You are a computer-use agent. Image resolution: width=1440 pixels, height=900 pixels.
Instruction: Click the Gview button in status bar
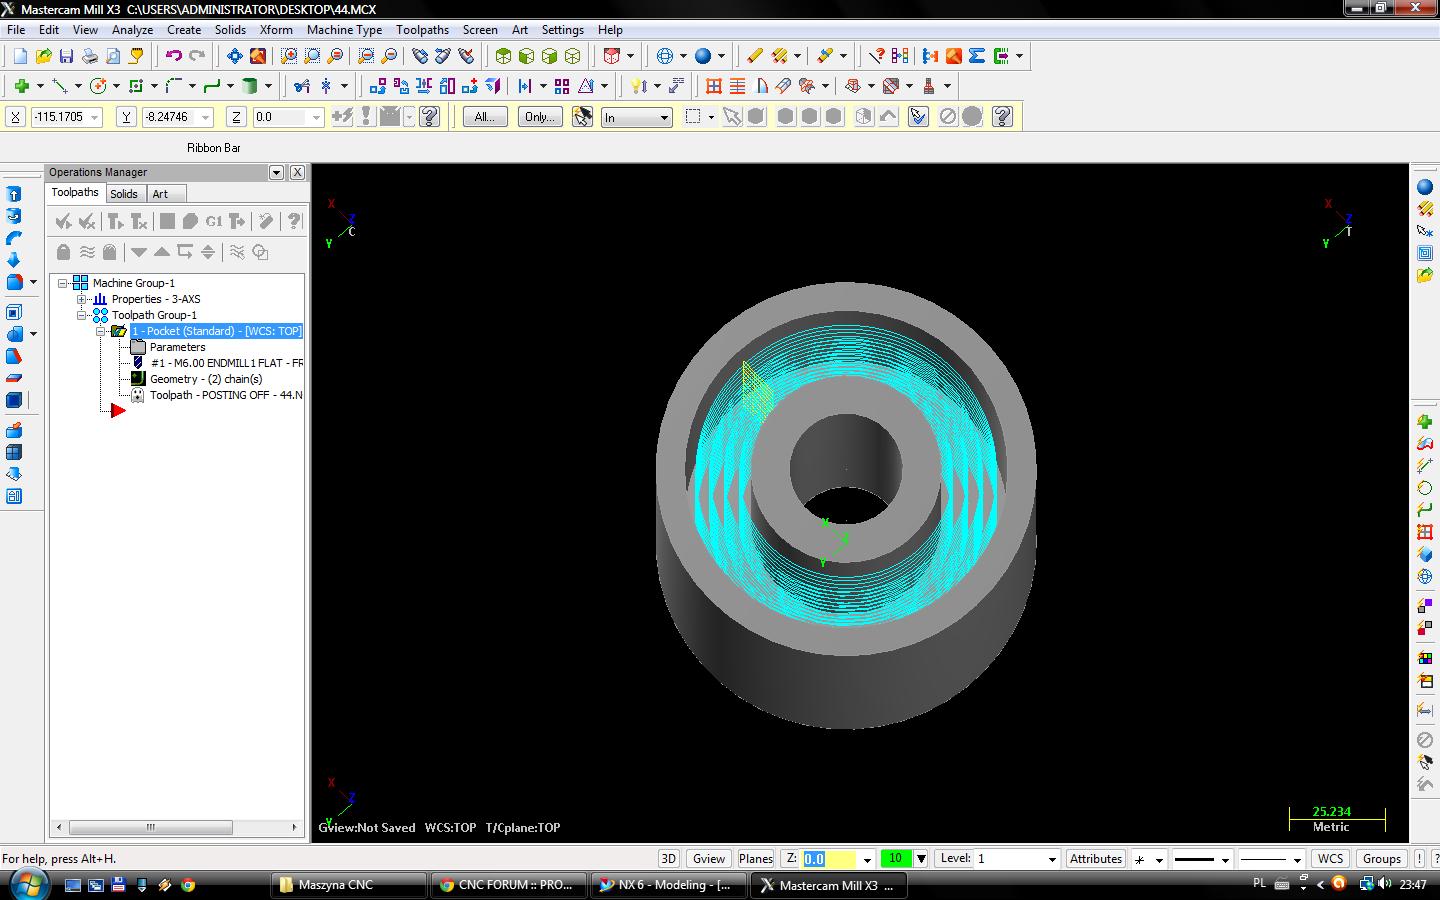pyautogui.click(x=709, y=859)
